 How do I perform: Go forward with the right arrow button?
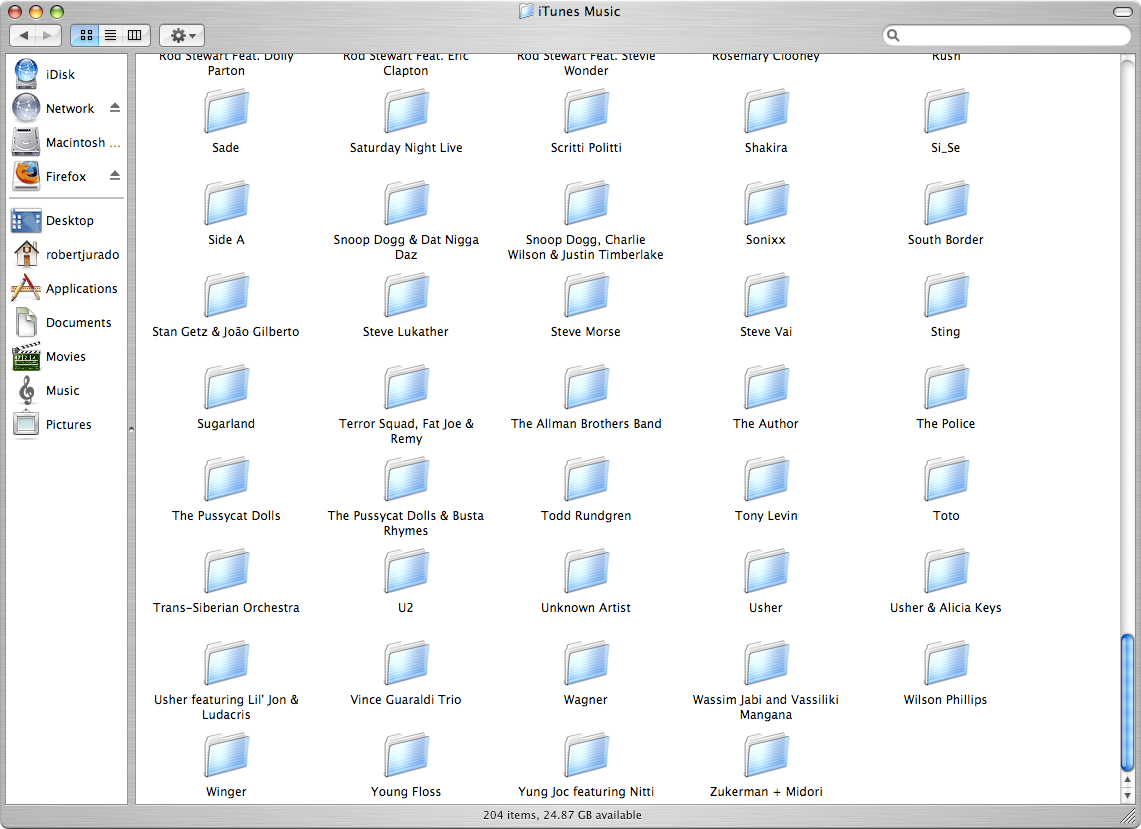coord(48,35)
